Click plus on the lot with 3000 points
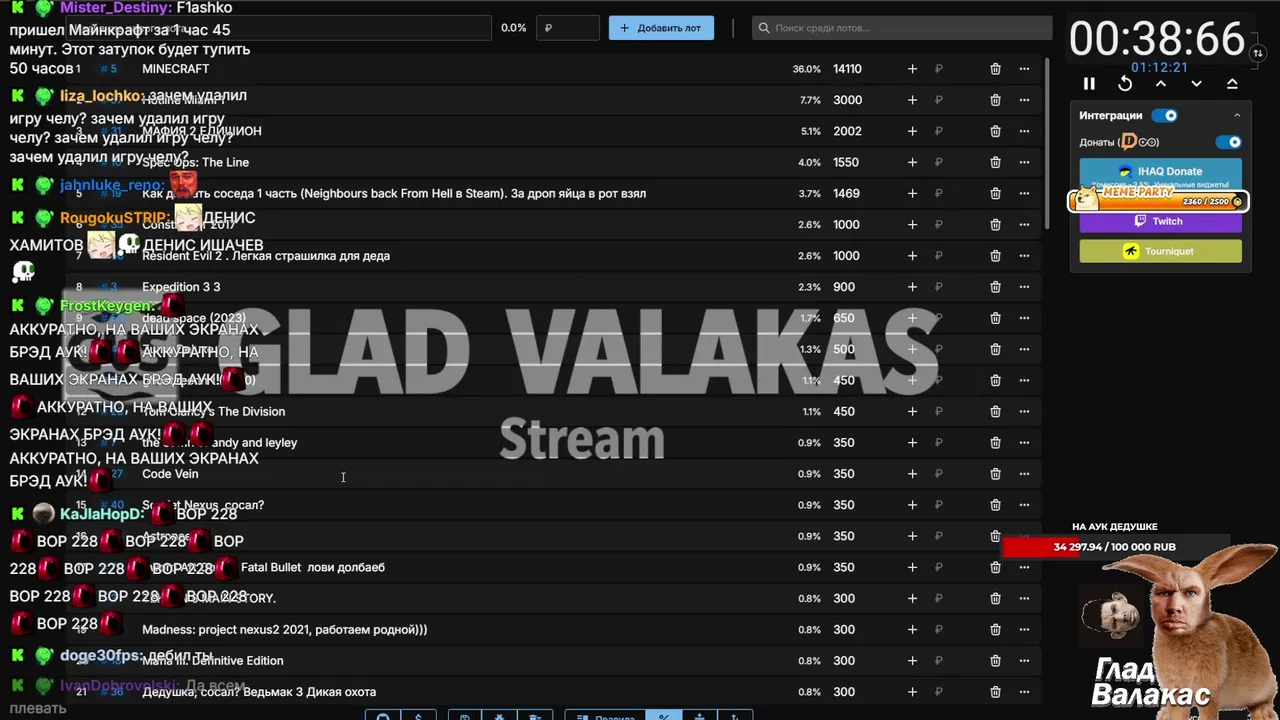The height and width of the screenshot is (720, 1280). (x=912, y=100)
